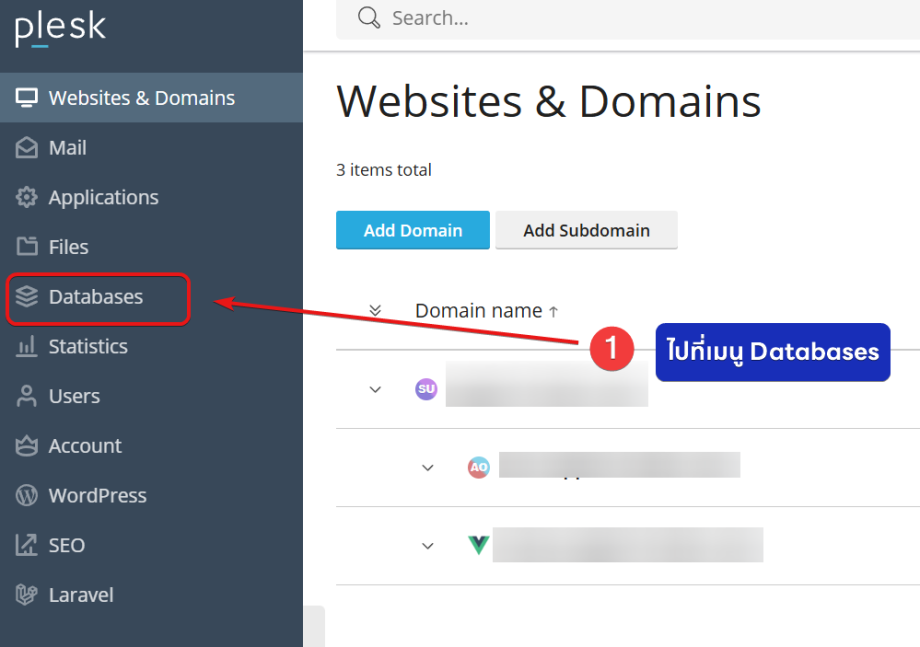The height and width of the screenshot is (647, 920).
Task: Click the Mail envelope icon
Action: click(26, 148)
